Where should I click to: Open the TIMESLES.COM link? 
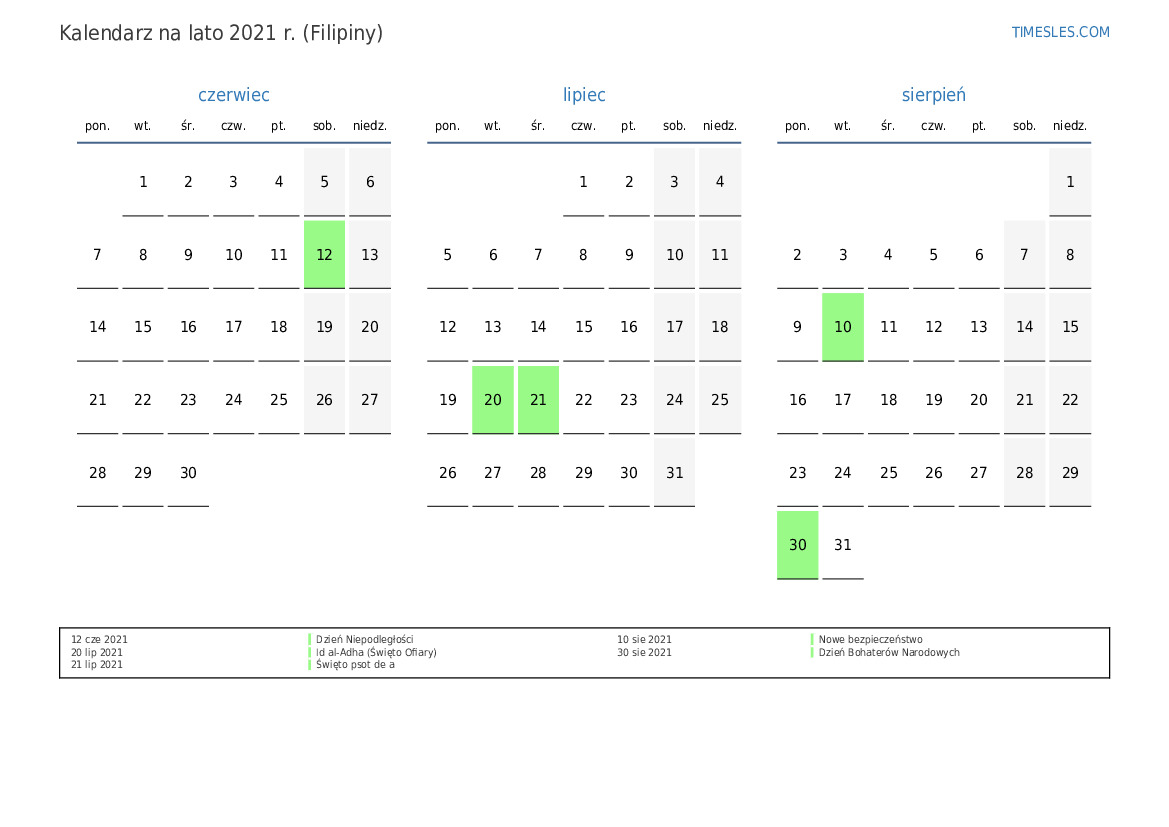tap(1060, 32)
